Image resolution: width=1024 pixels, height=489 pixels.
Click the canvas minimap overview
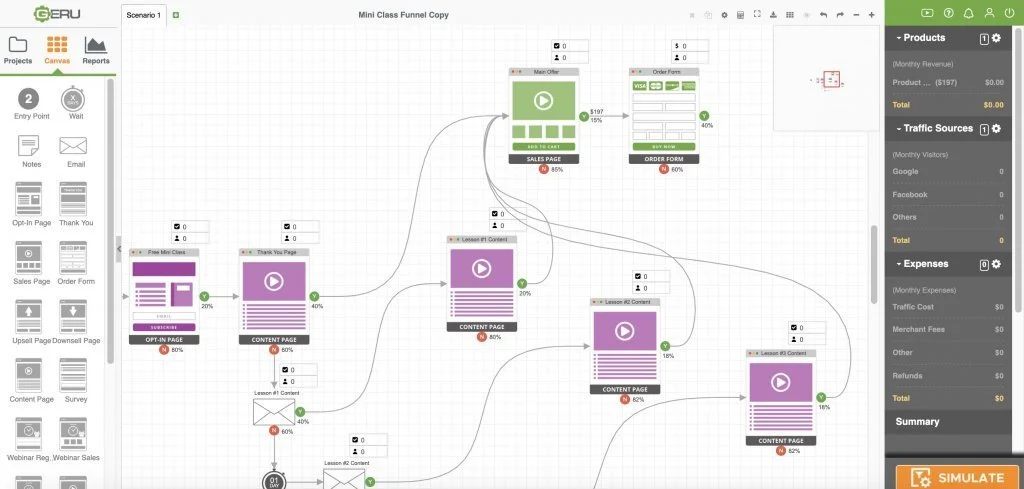click(826, 79)
